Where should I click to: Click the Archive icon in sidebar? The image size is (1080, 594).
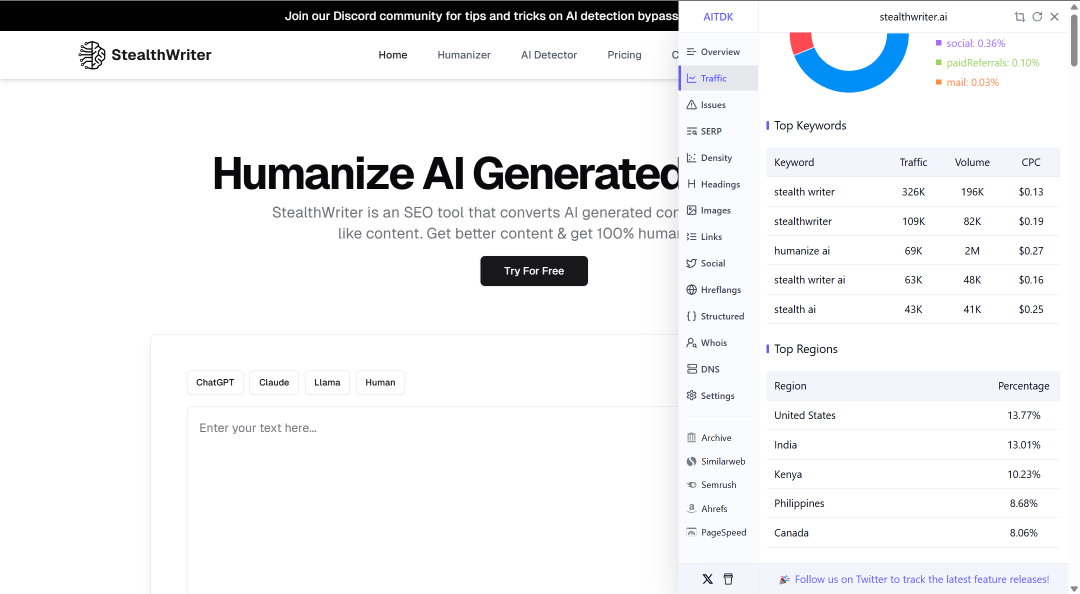click(x=692, y=438)
